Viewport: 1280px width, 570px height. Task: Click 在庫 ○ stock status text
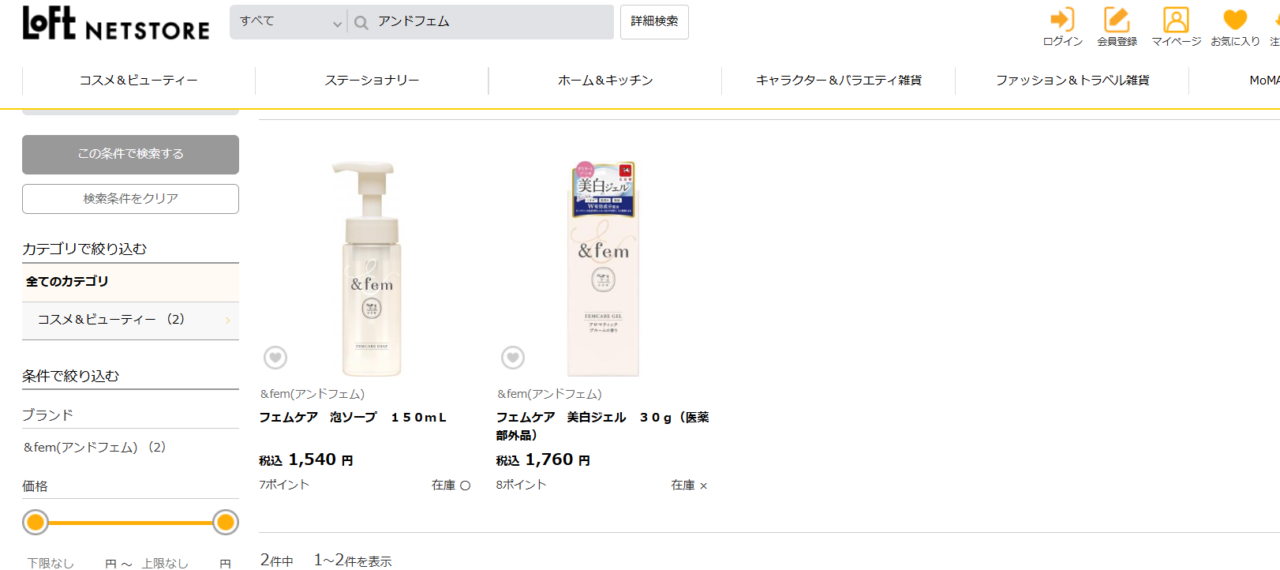pos(451,485)
